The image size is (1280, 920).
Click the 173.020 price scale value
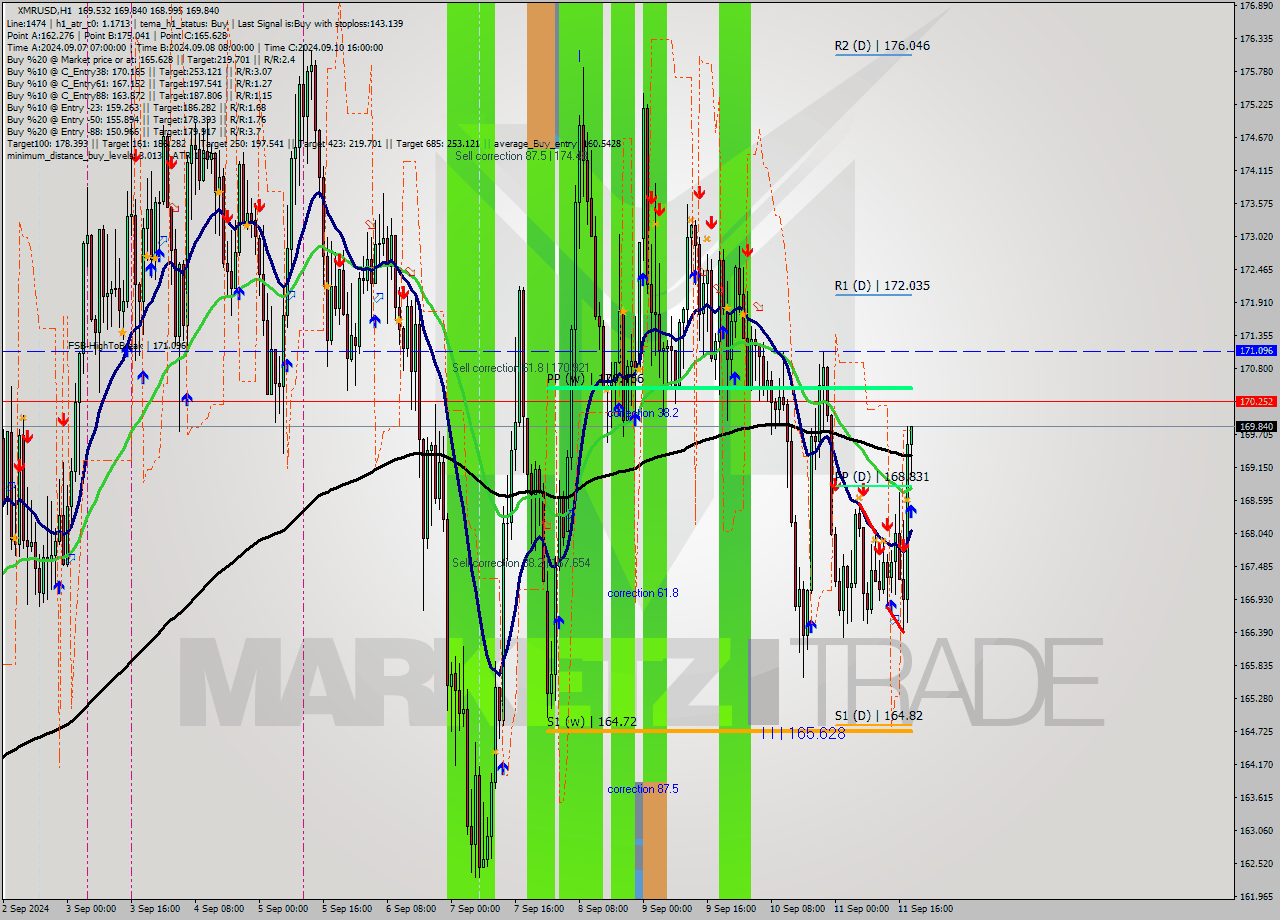pyautogui.click(x=1255, y=237)
